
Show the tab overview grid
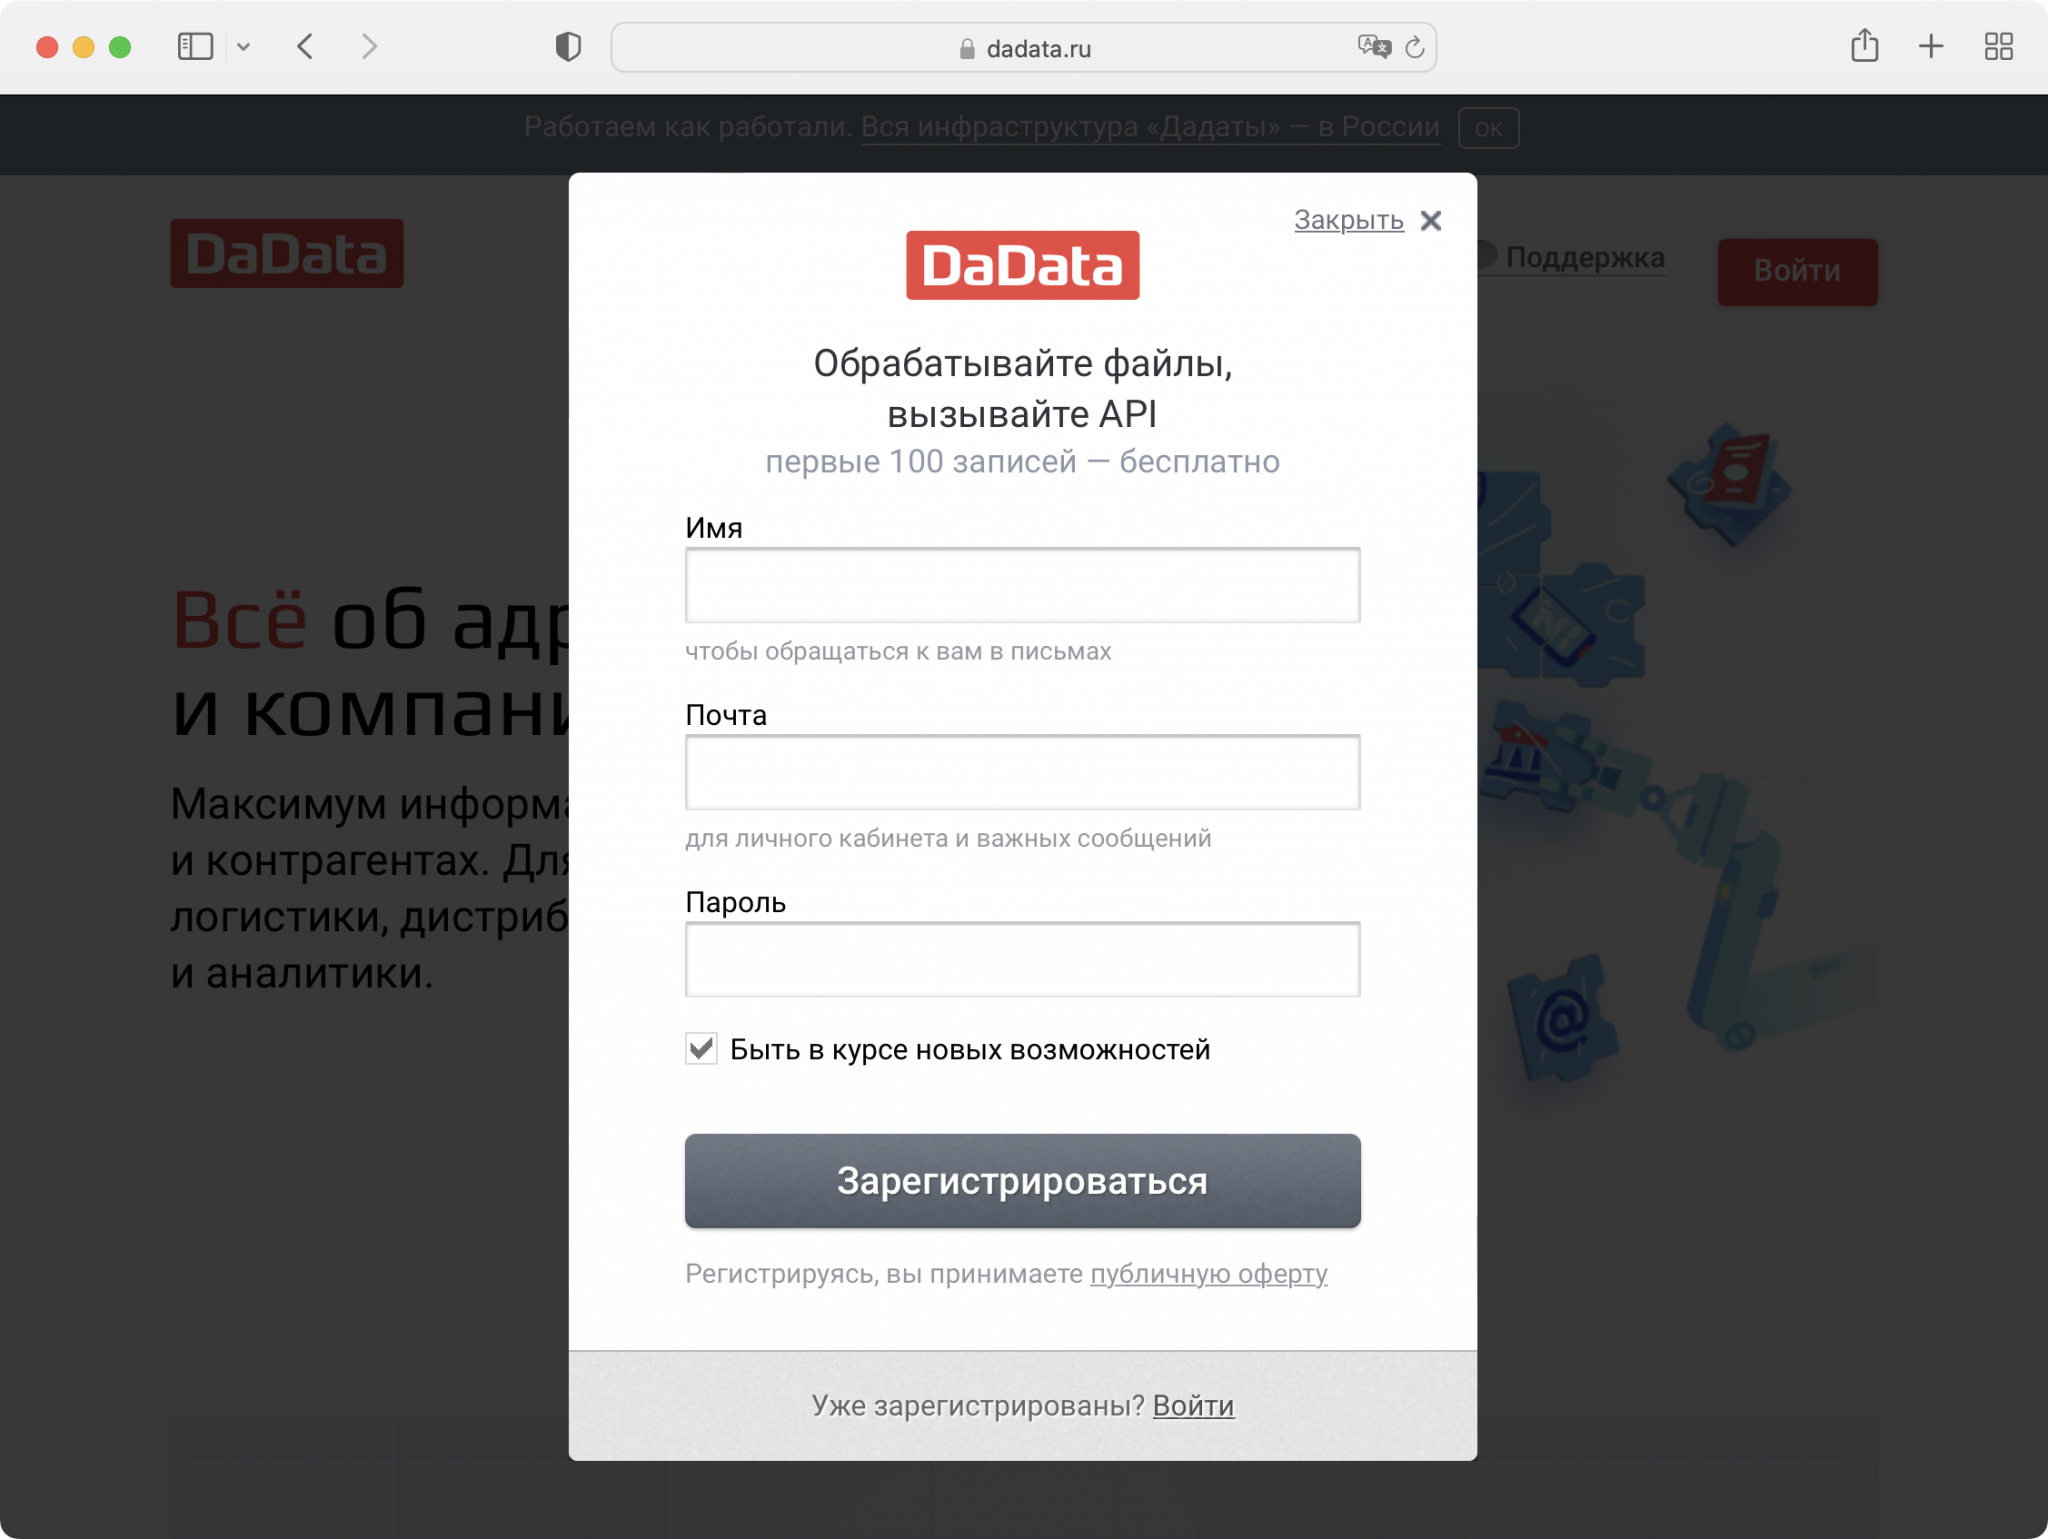point(1998,47)
